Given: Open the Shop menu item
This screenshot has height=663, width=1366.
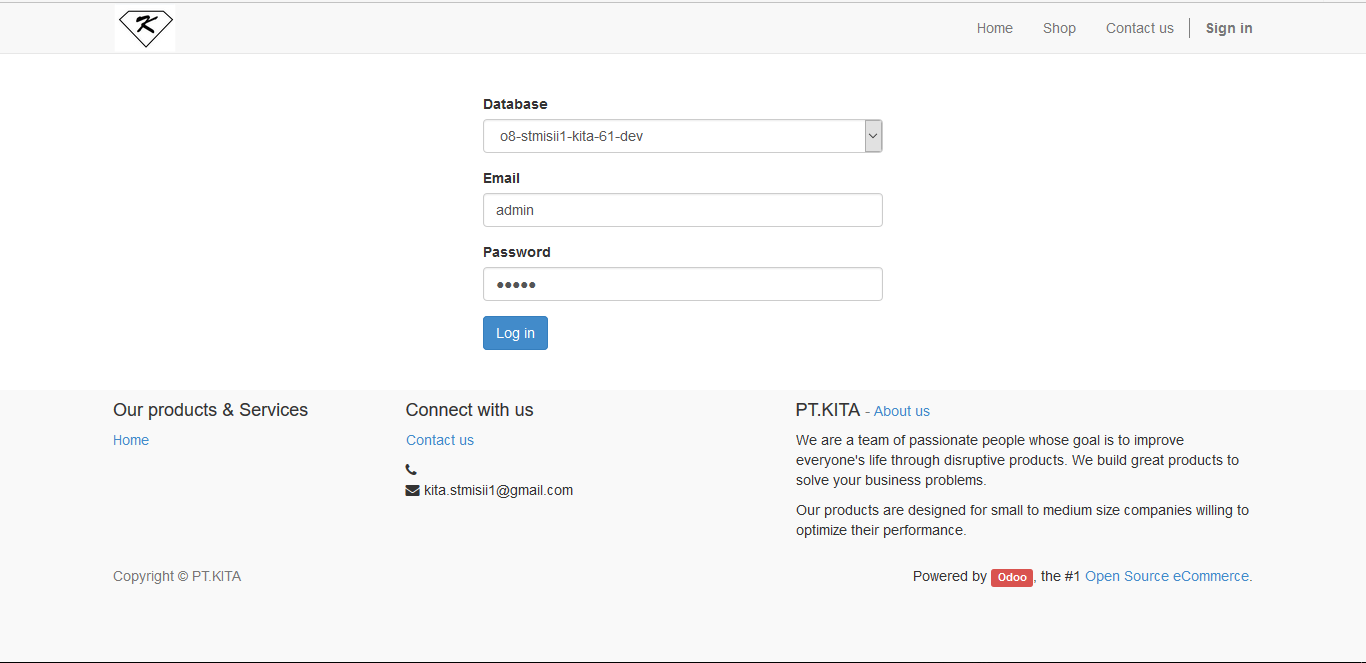Looking at the screenshot, I should pos(1059,28).
